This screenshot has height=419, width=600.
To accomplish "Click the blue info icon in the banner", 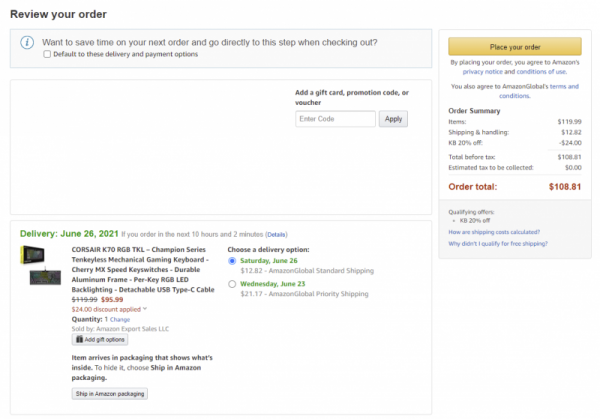I will pyautogui.click(x=27, y=42).
